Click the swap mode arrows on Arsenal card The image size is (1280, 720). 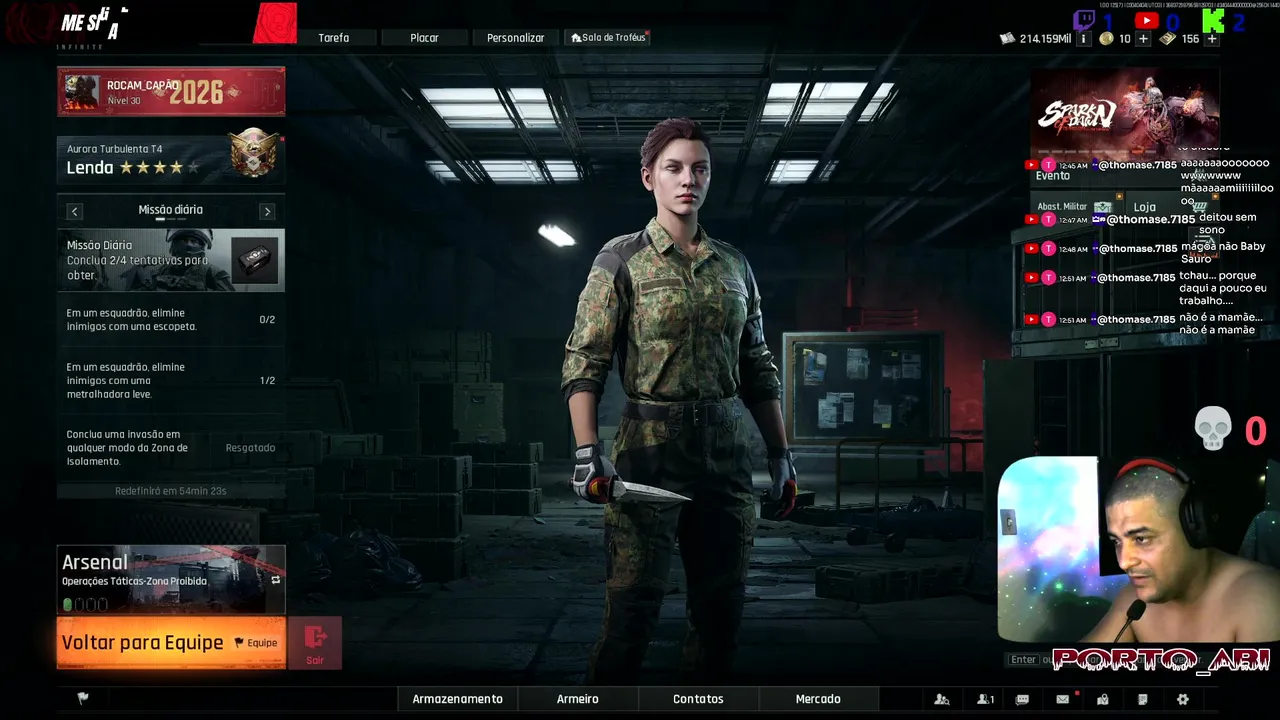point(275,579)
